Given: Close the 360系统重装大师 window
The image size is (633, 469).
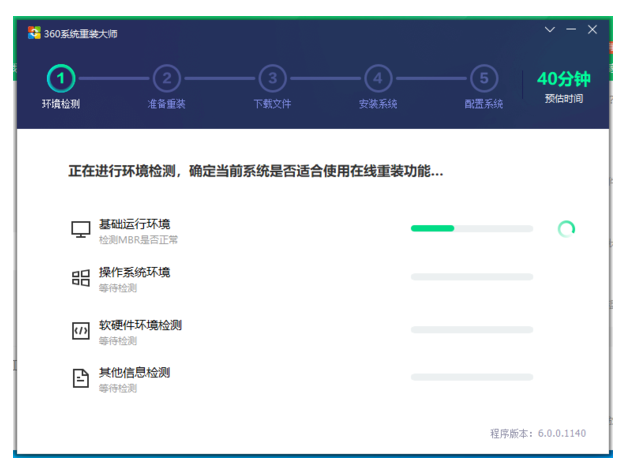Looking at the screenshot, I should 593,30.
